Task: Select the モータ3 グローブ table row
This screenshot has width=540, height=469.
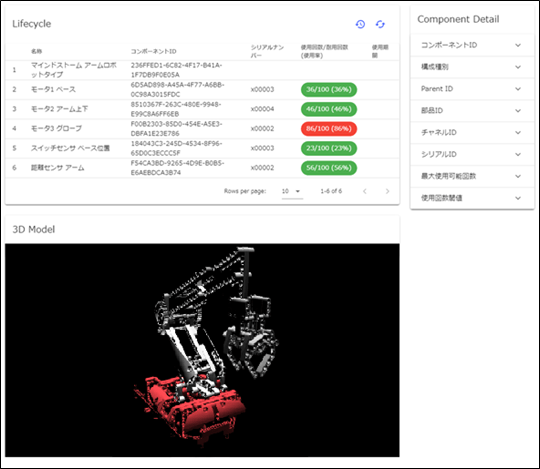Action: [x=202, y=129]
